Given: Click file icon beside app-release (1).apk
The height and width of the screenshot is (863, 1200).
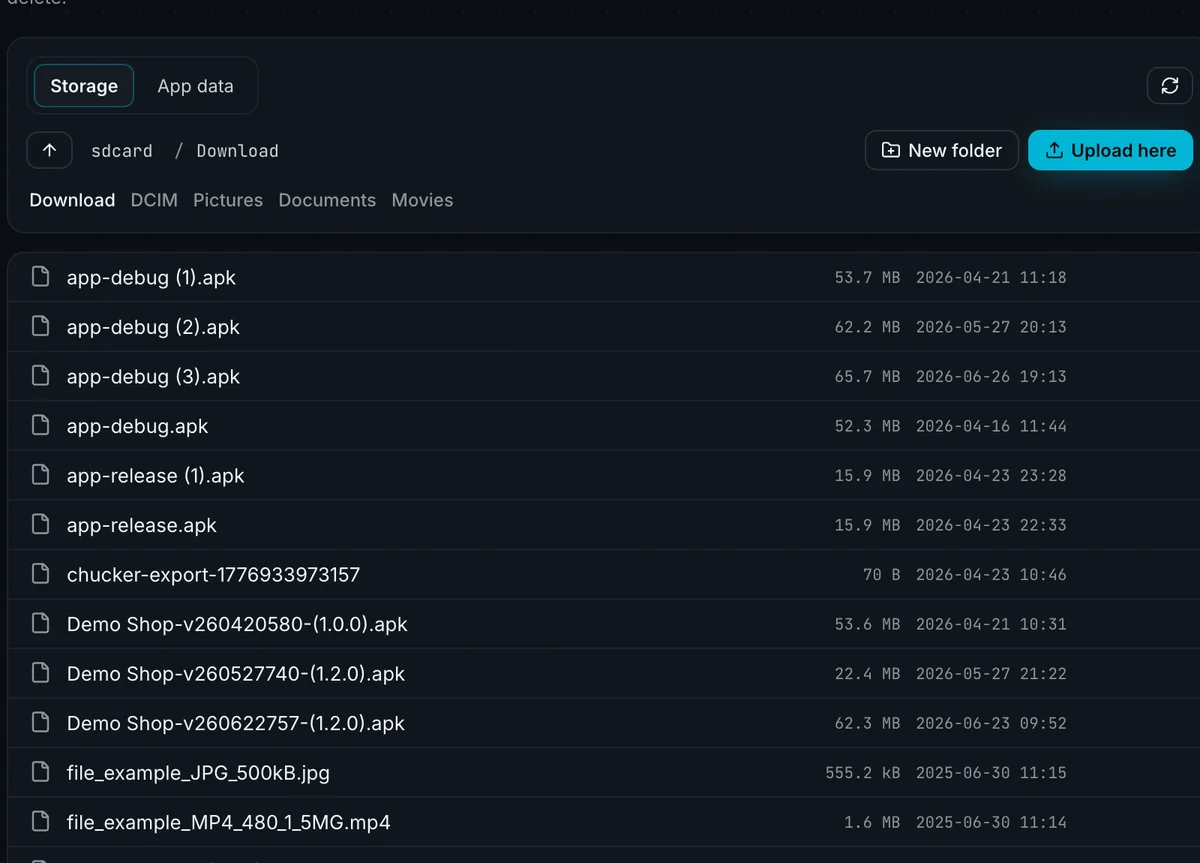Looking at the screenshot, I should coord(40,475).
